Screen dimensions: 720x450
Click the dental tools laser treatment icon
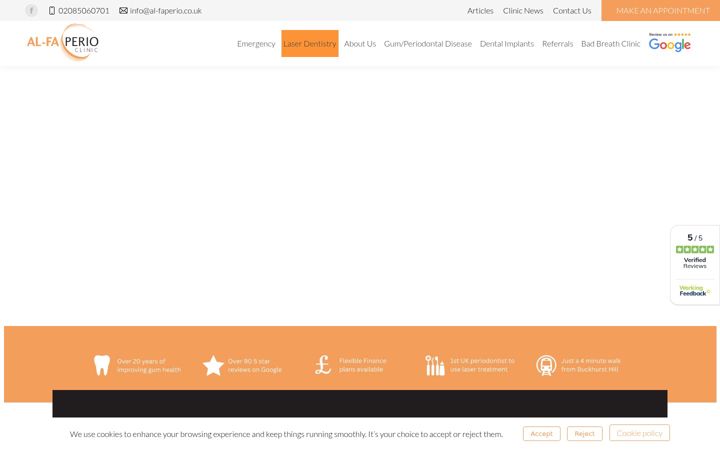point(434,366)
